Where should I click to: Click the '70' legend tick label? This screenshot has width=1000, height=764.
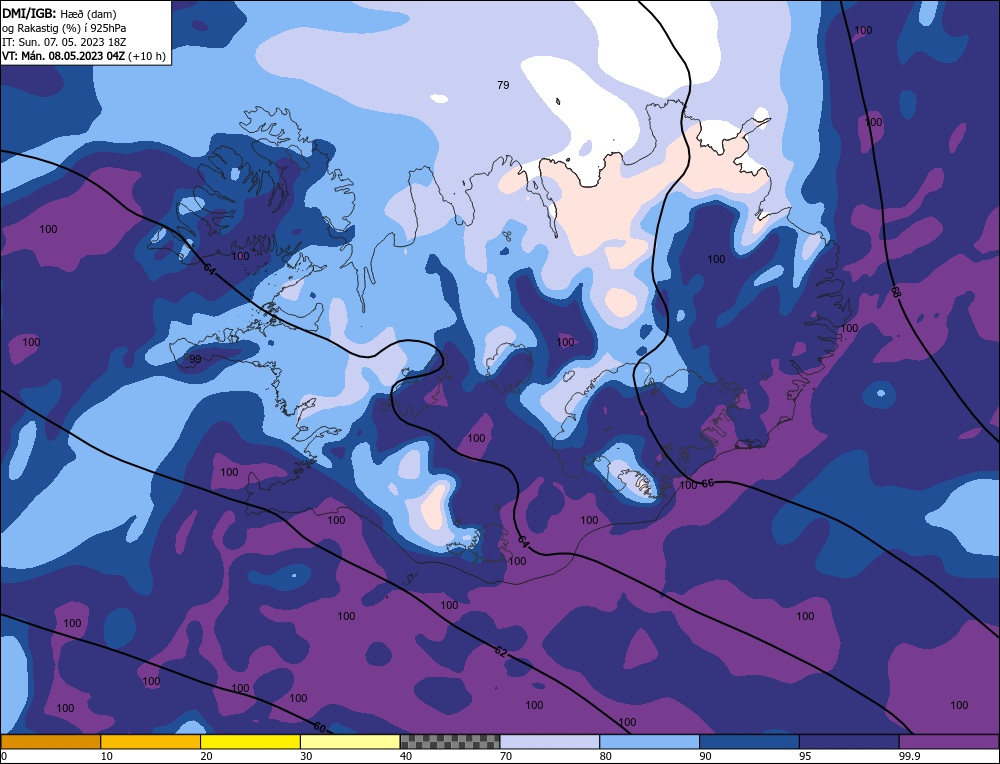506,756
